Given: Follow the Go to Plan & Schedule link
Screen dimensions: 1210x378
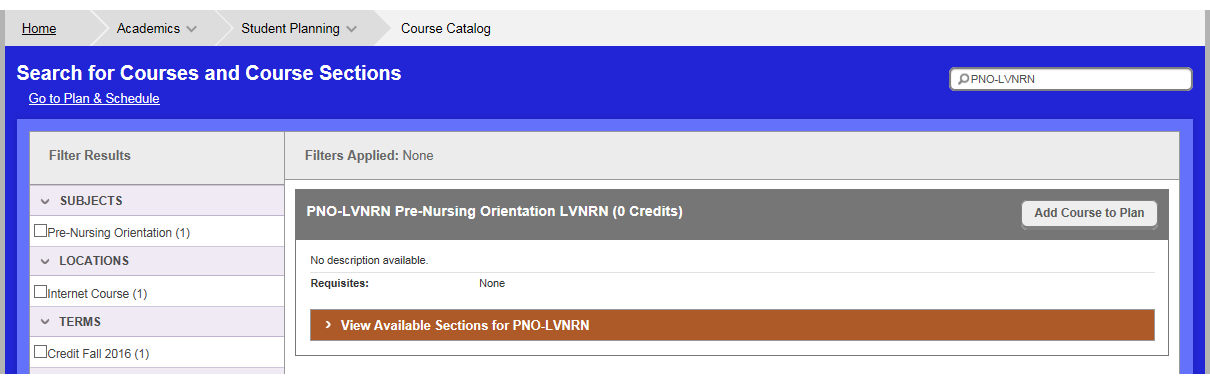Looking at the screenshot, I should pos(94,98).
